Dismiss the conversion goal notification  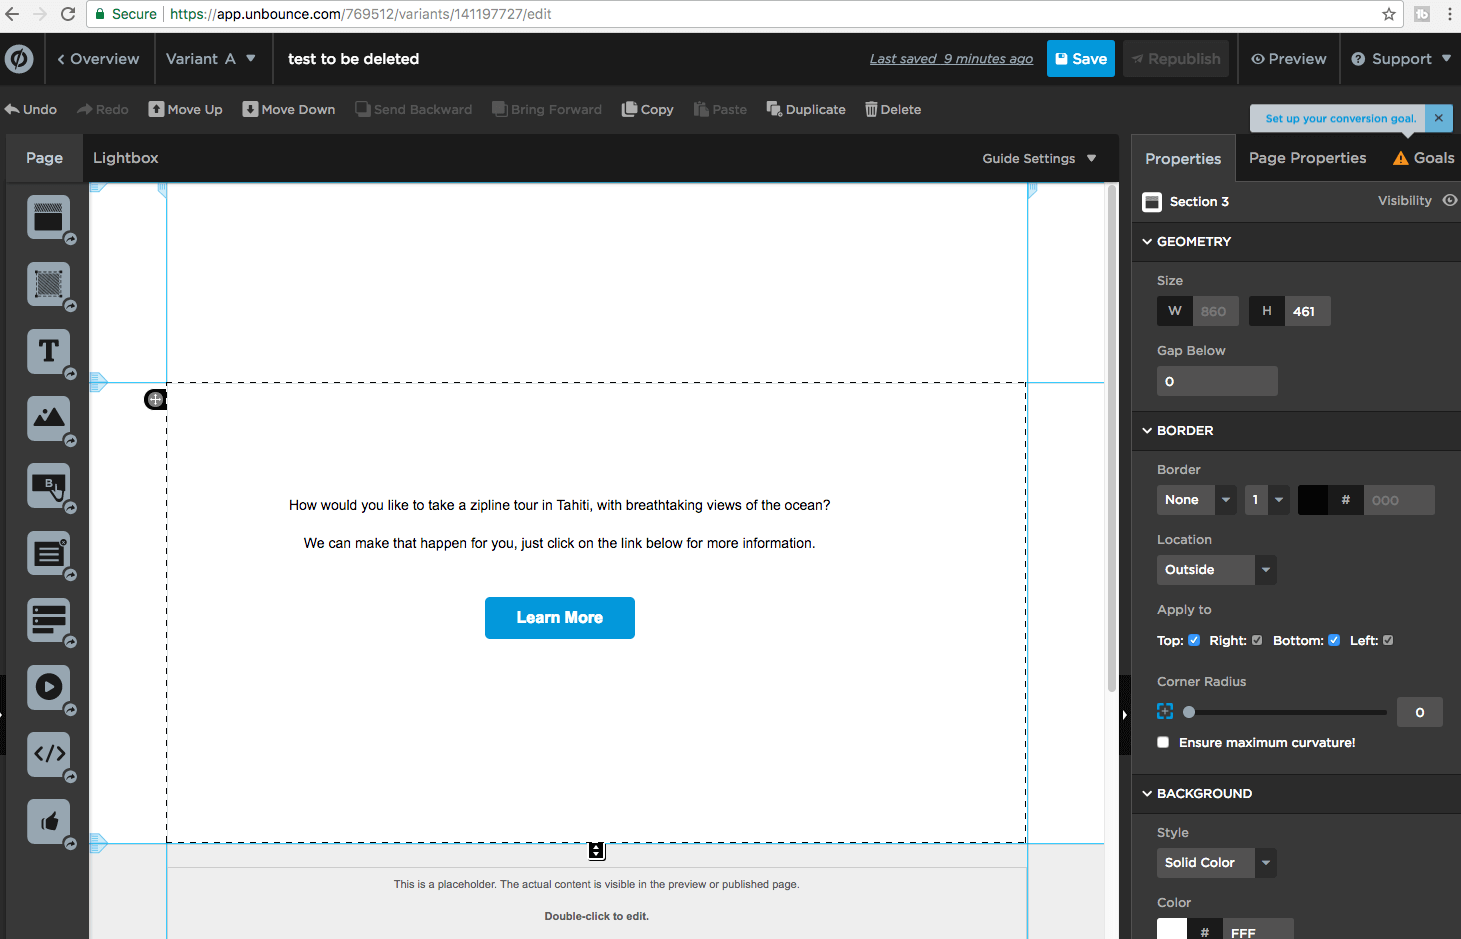[x=1439, y=118]
